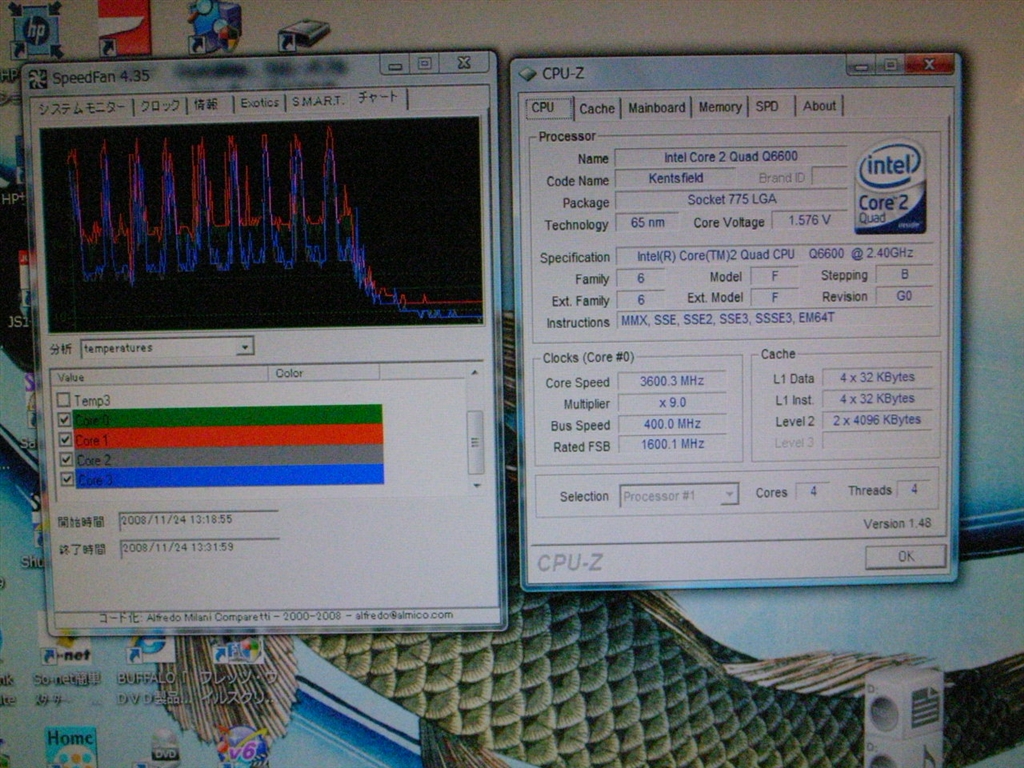Open the BUFFALO DVD desktop shortcut

(150, 650)
